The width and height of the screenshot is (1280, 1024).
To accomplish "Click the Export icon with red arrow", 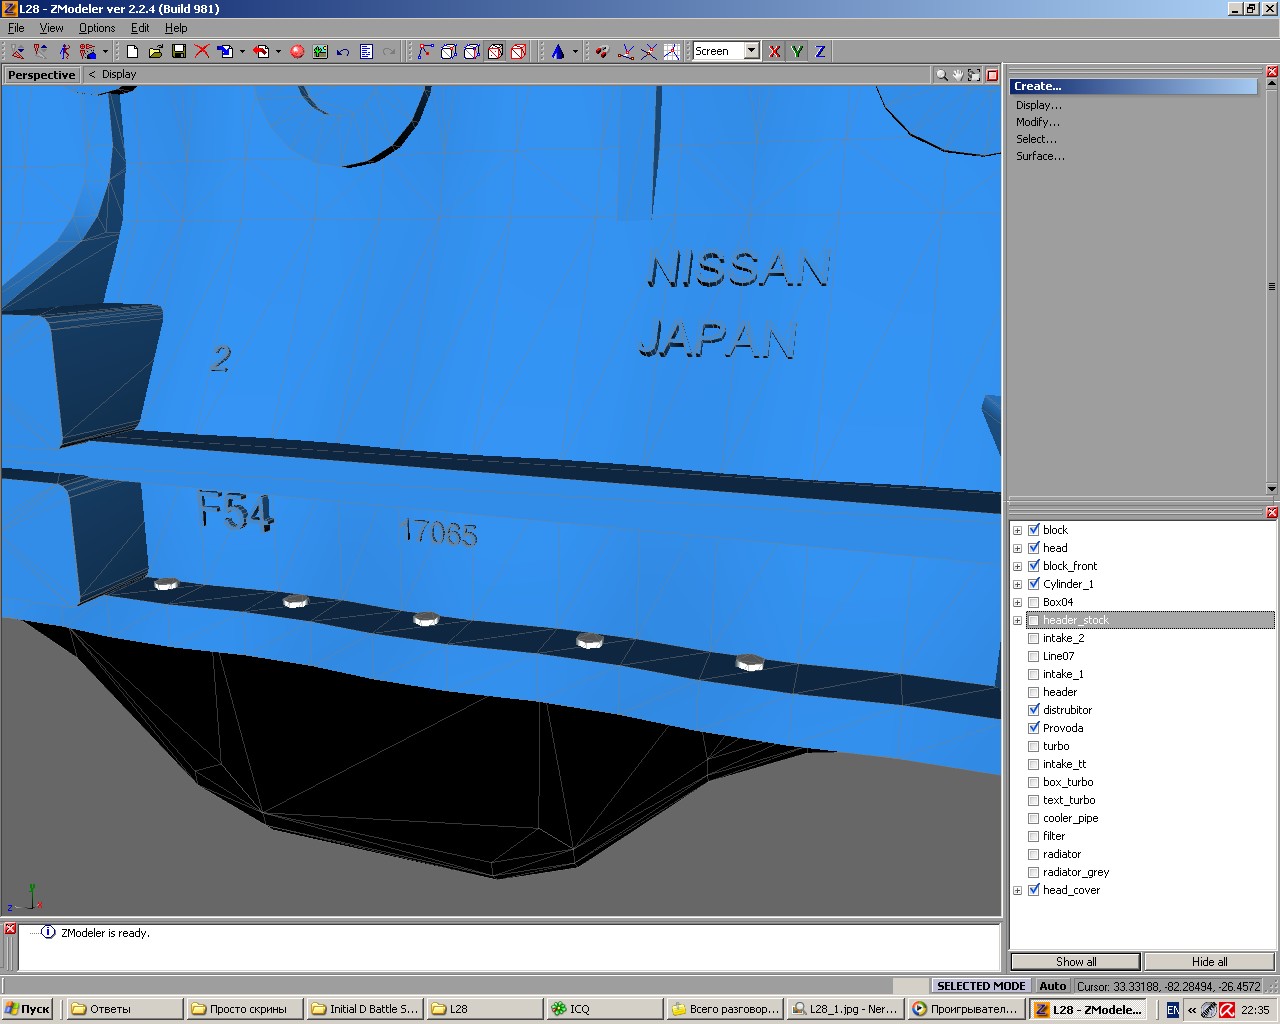I will coord(261,51).
